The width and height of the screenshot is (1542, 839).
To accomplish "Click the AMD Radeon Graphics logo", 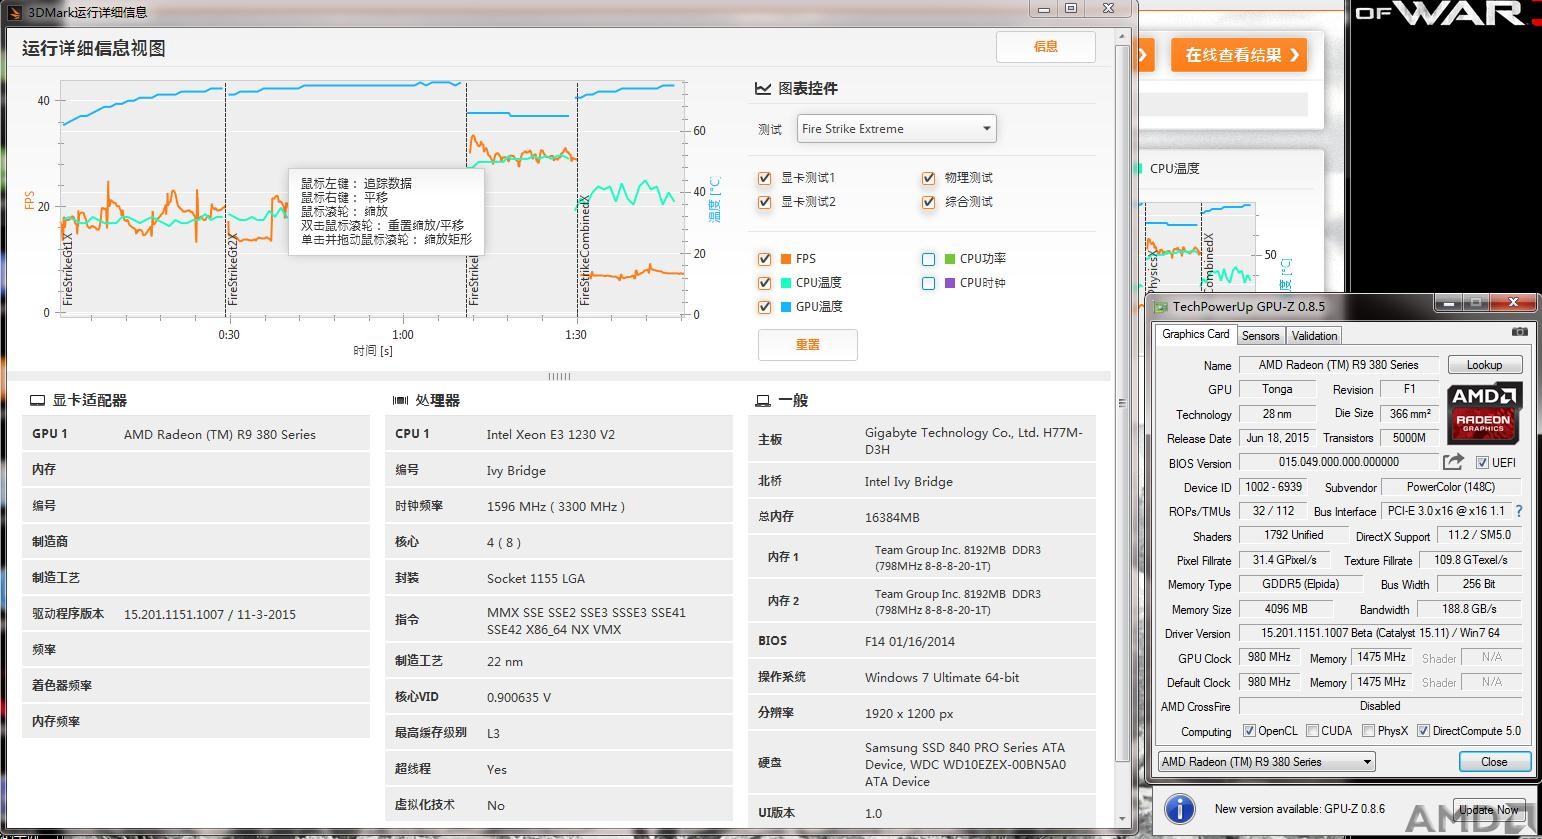I will [1484, 413].
